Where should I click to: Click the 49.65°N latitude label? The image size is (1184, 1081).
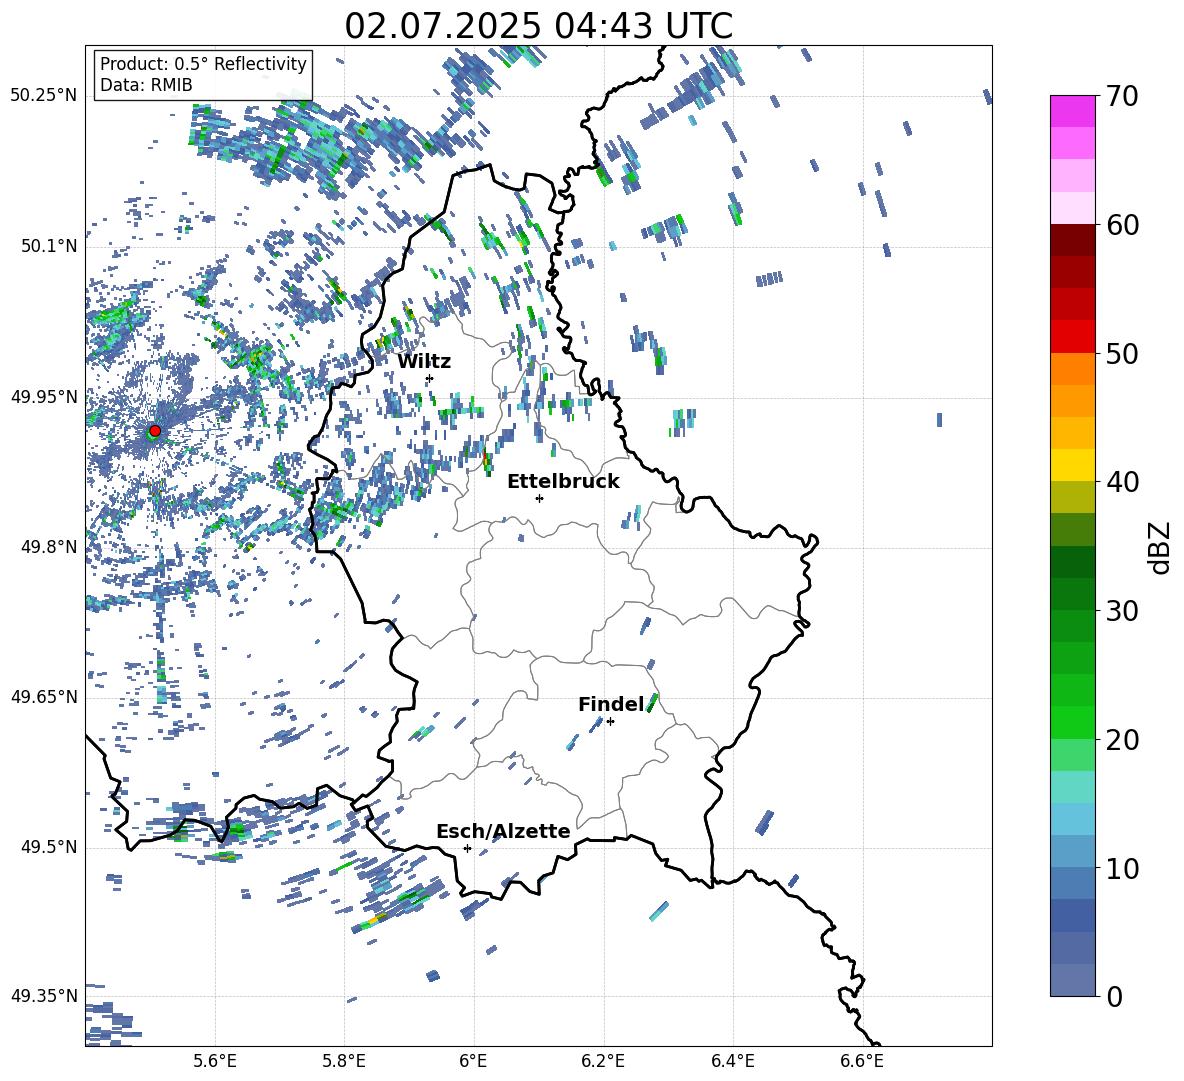coord(44,697)
